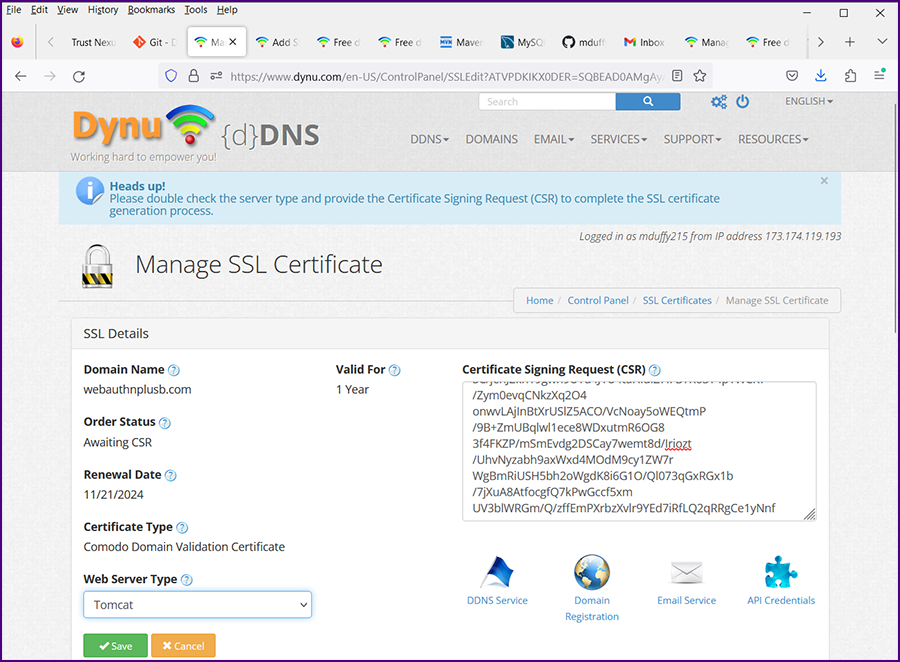Expand the DDNS navigation menu
This screenshot has width=900, height=662.
coord(429,139)
